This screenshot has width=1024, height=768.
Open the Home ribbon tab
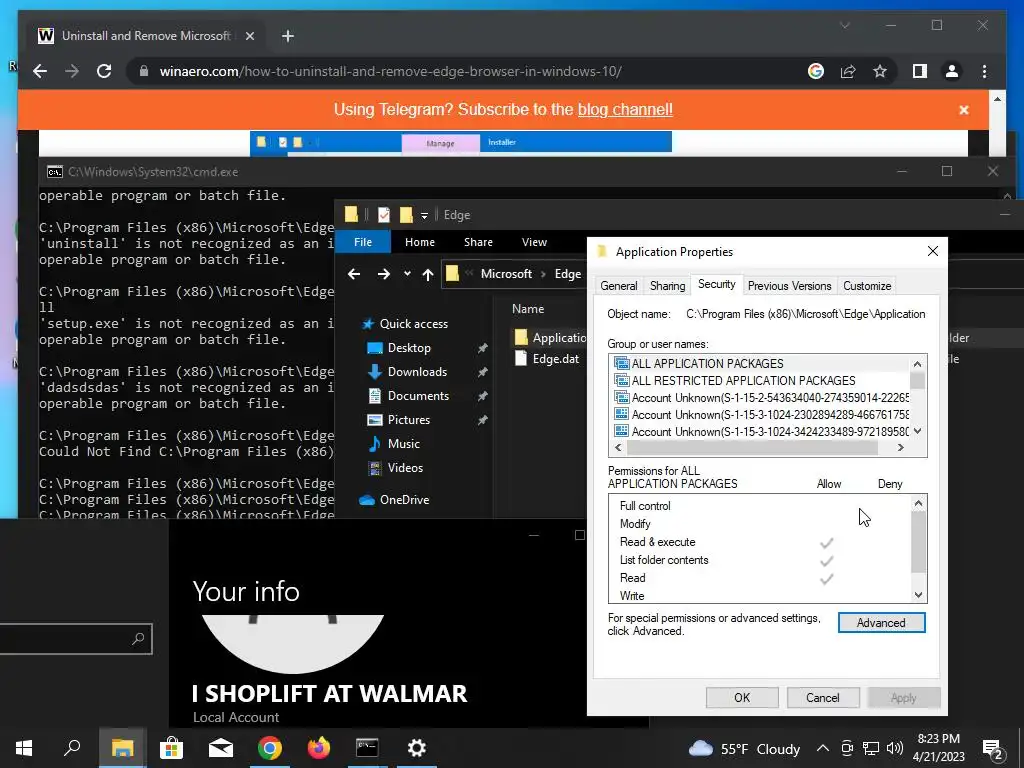tap(419, 242)
